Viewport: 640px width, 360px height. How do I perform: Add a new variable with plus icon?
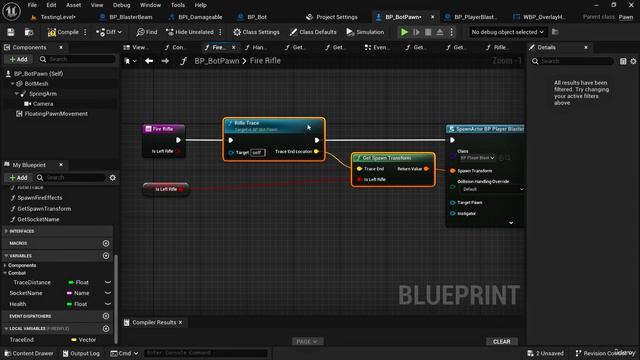tap(106, 256)
